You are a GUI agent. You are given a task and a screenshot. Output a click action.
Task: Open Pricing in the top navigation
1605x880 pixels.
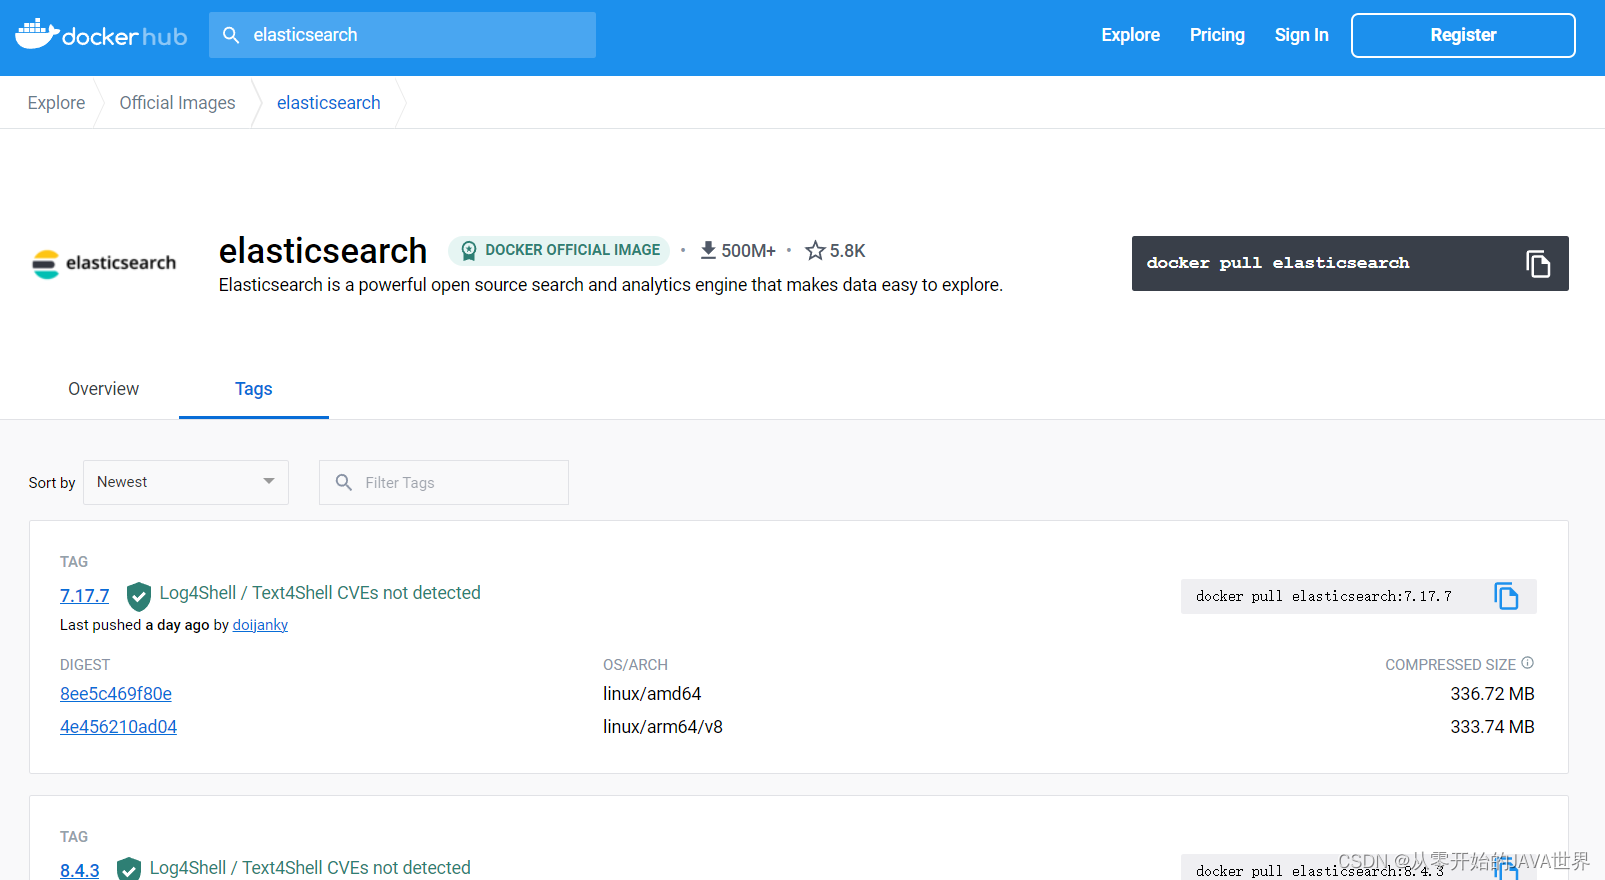[x=1217, y=35]
